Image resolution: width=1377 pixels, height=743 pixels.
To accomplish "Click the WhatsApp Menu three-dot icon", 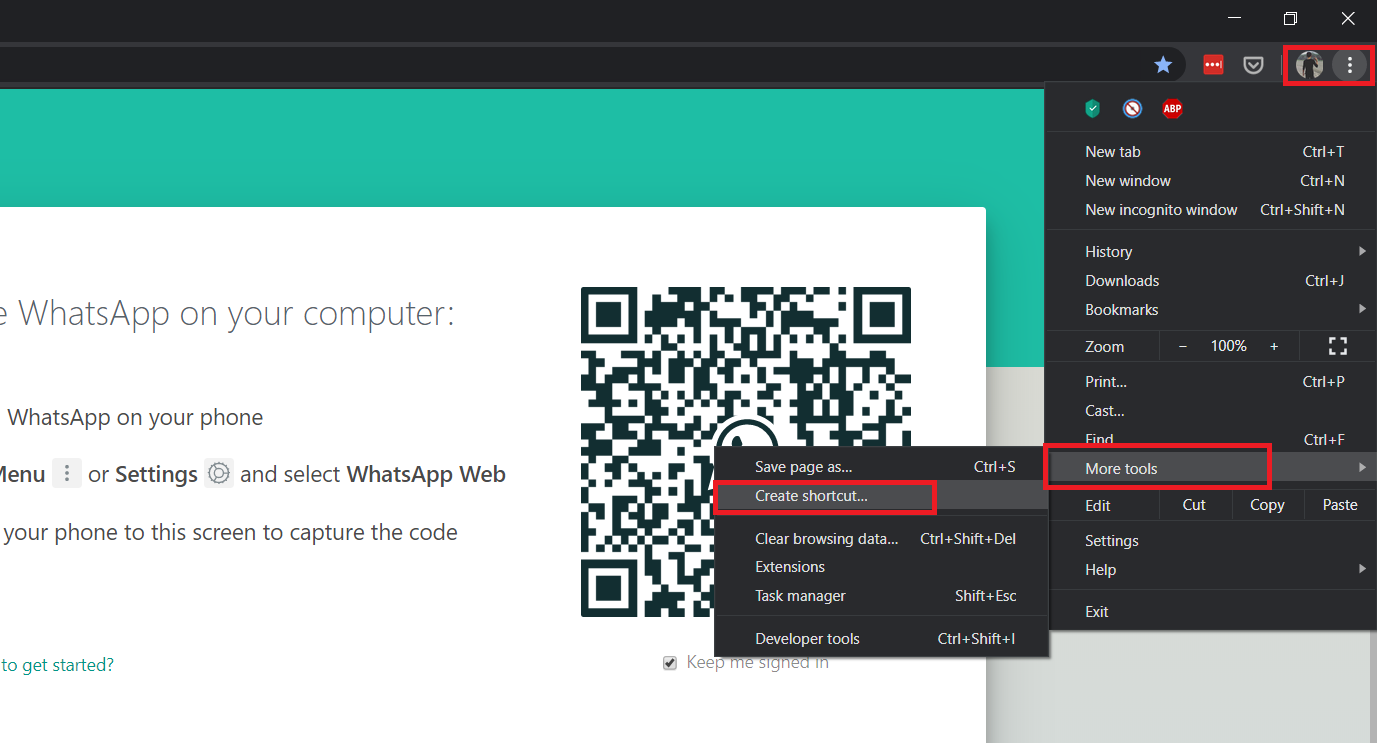I will [x=67, y=473].
